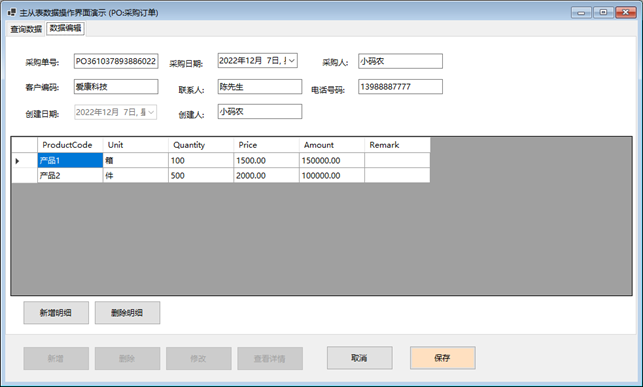Open the disabled 创建日期 date dropdown

[151, 112]
